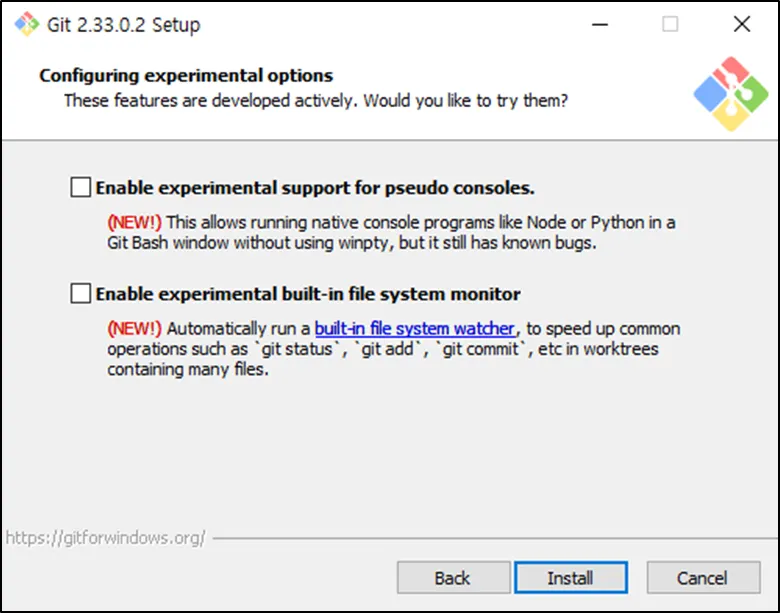
Task: Click the greyed-out maximize button
Action: [x=670, y=25]
